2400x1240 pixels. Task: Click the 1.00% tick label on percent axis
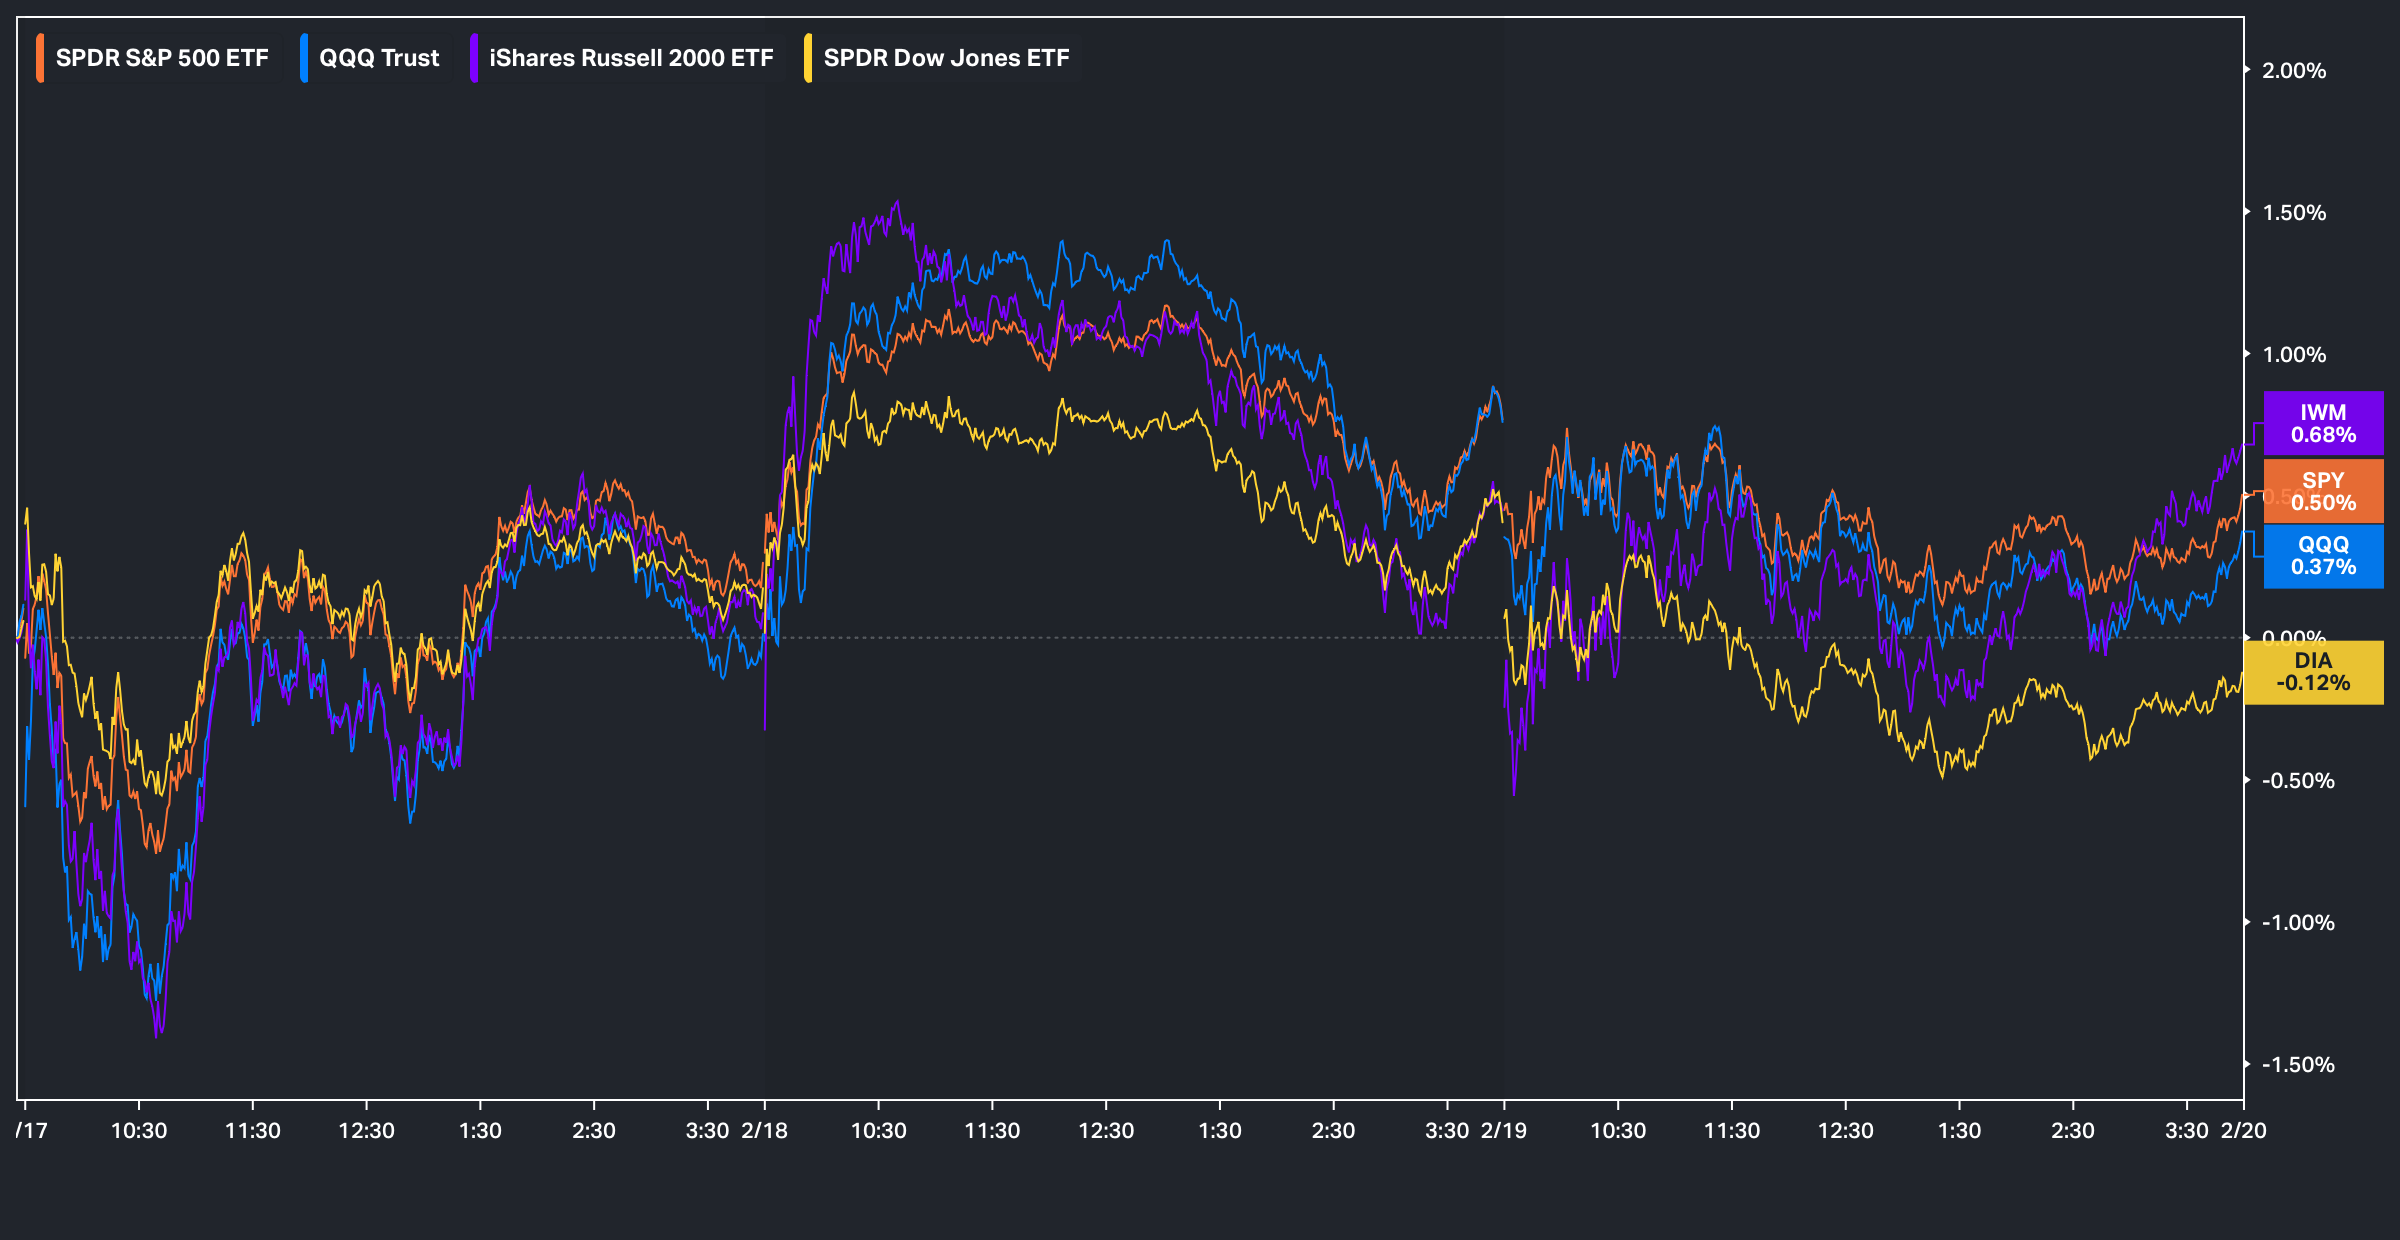coord(2294,355)
